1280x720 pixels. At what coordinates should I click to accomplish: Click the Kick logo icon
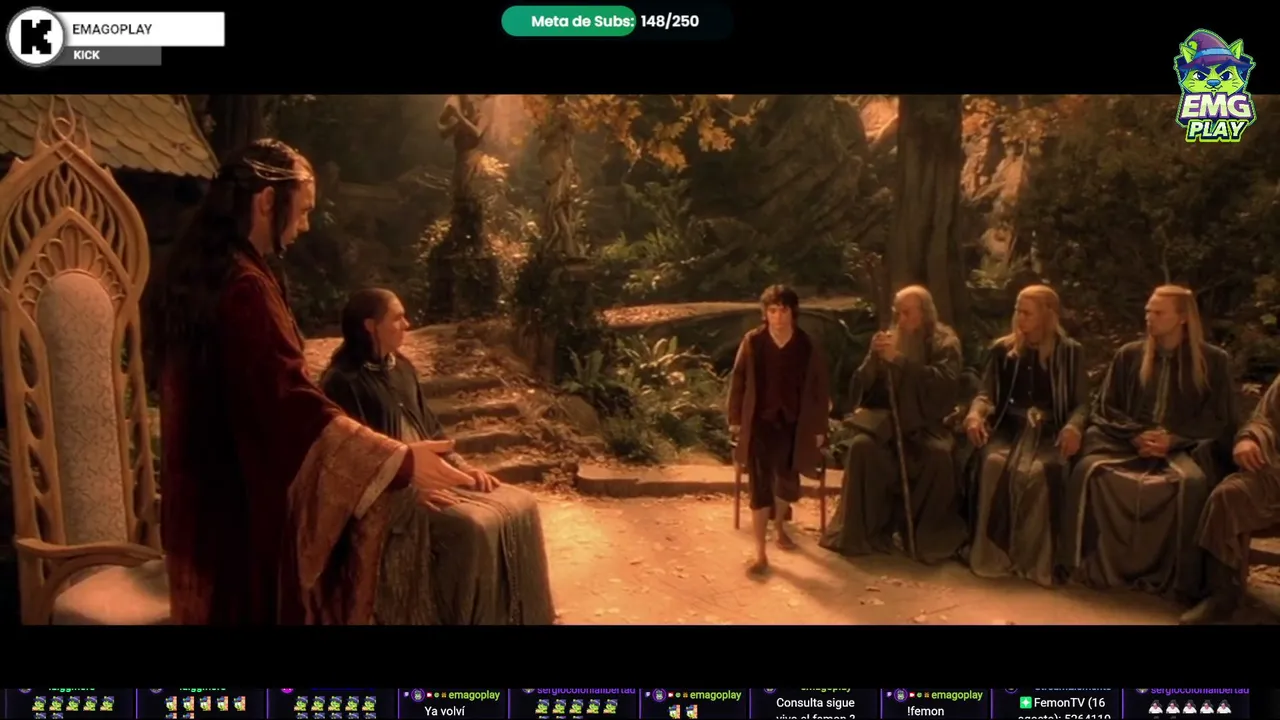[36, 36]
